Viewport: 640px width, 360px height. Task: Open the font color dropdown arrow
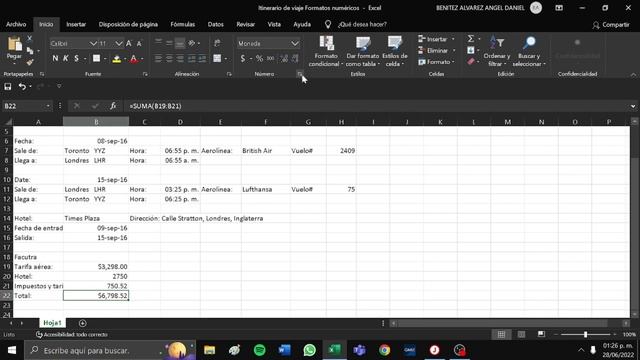pos(142,59)
